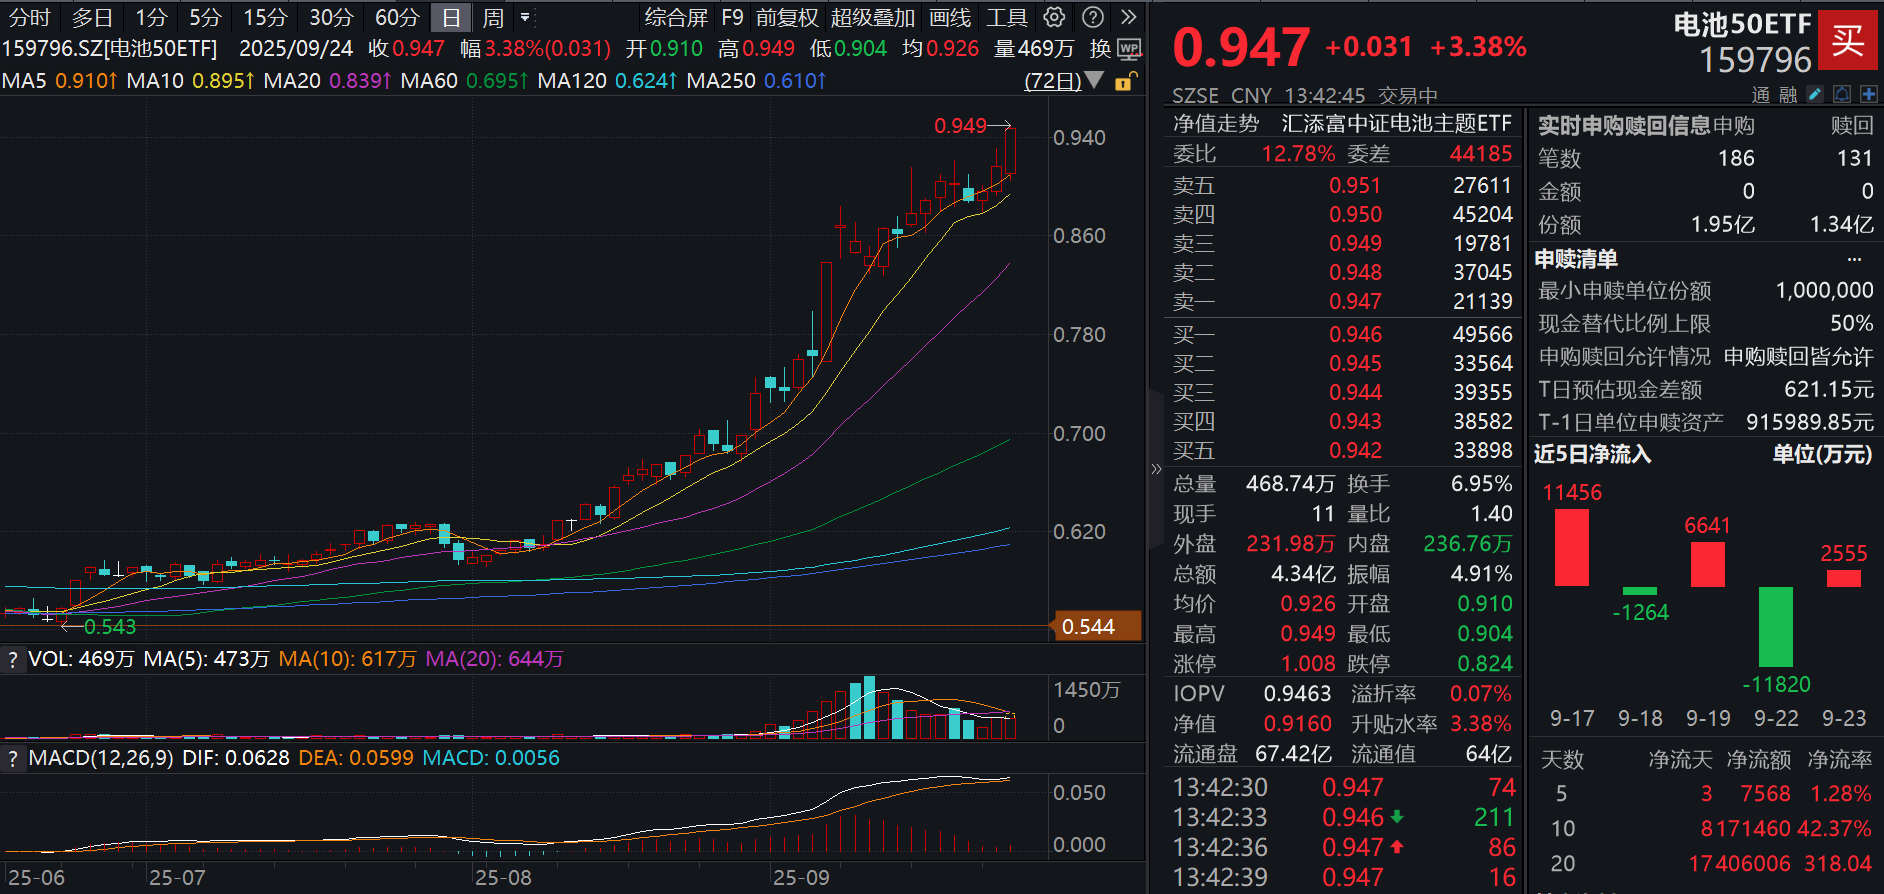Collapse the right panel with side arrow
The height and width of the screenshot is (894, 1884).
coord(1156,468)
